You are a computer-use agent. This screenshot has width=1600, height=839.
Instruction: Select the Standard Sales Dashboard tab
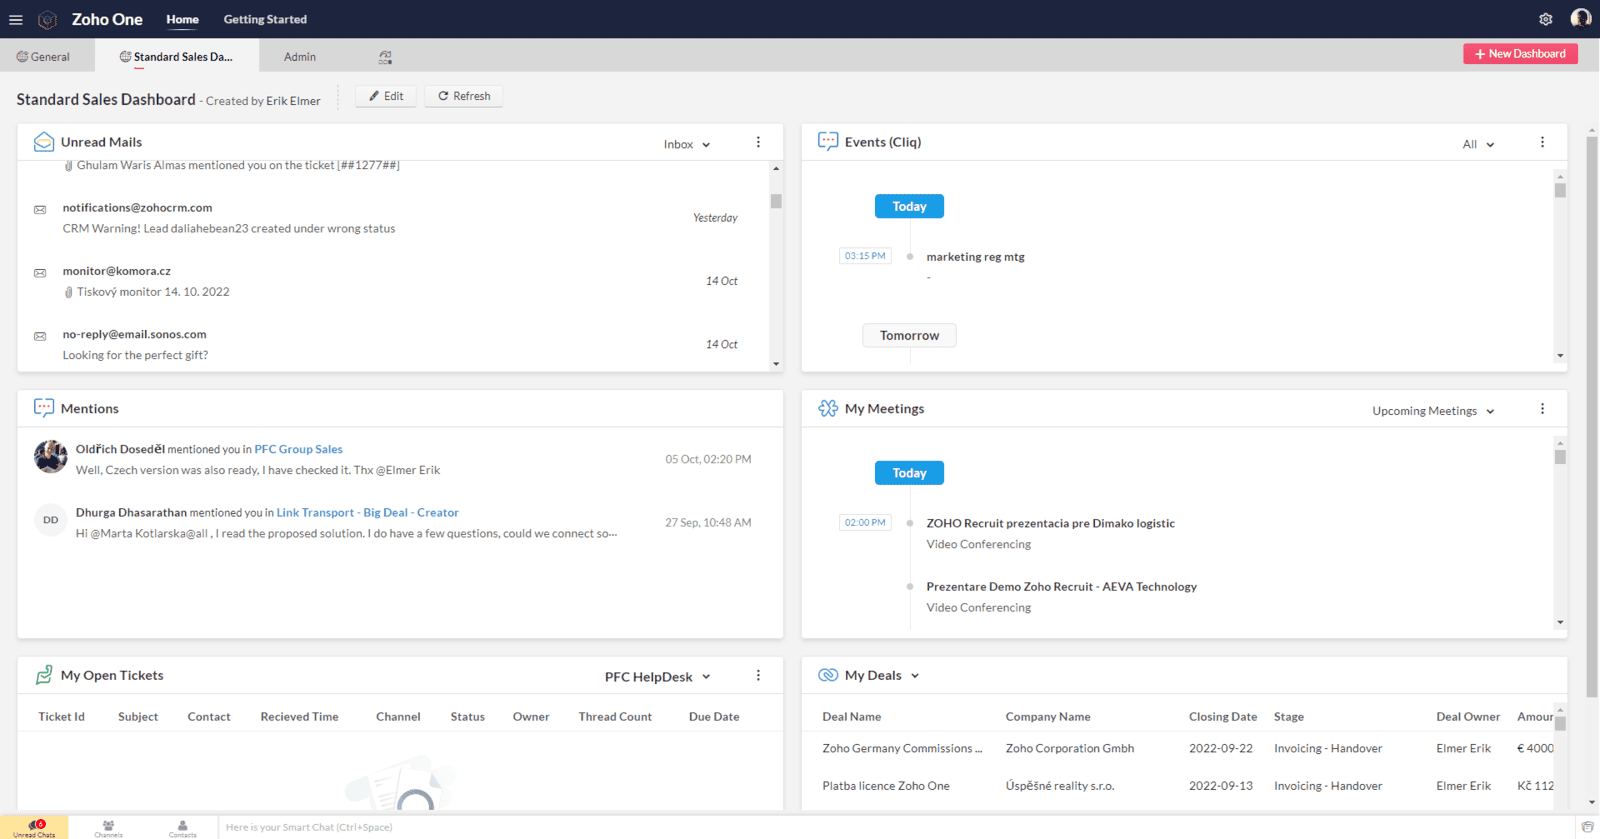point(176,57)
